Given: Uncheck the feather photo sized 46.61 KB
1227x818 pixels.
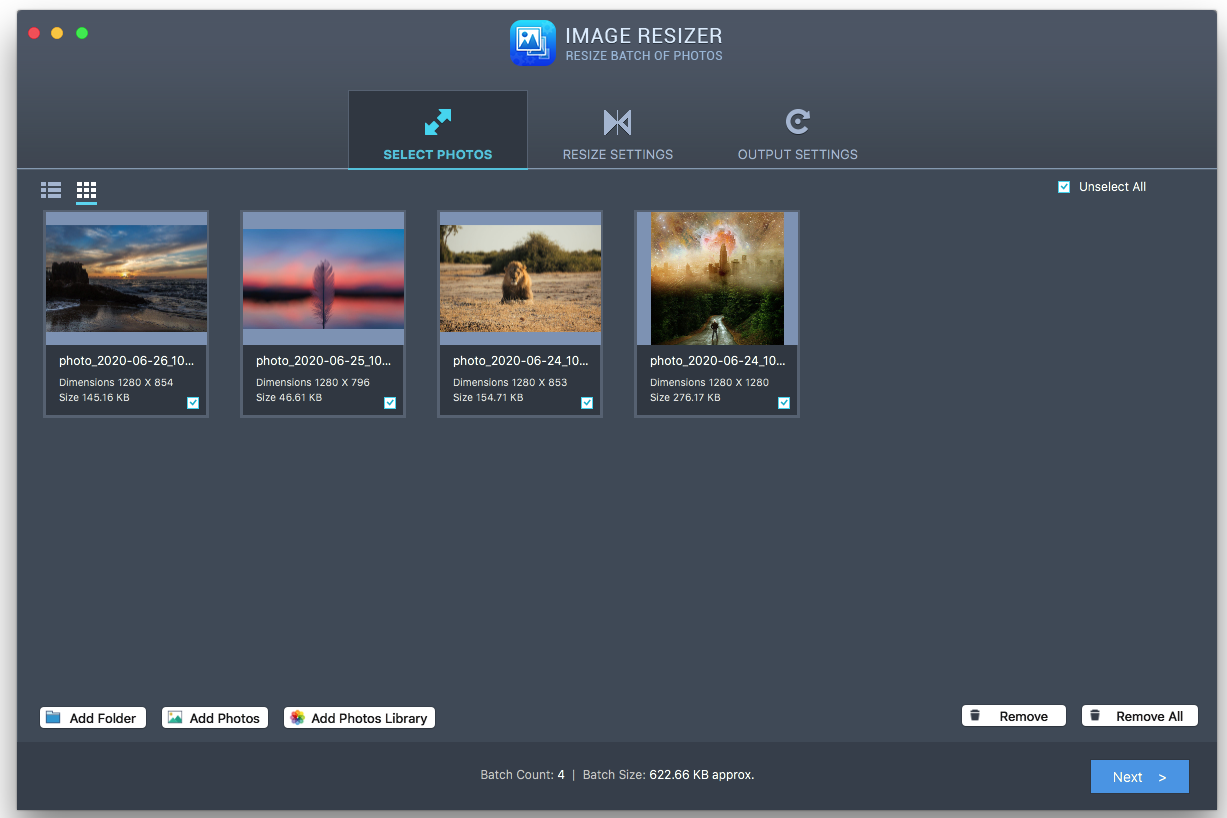Looking at the screenshot, I should tap(390, 403).
